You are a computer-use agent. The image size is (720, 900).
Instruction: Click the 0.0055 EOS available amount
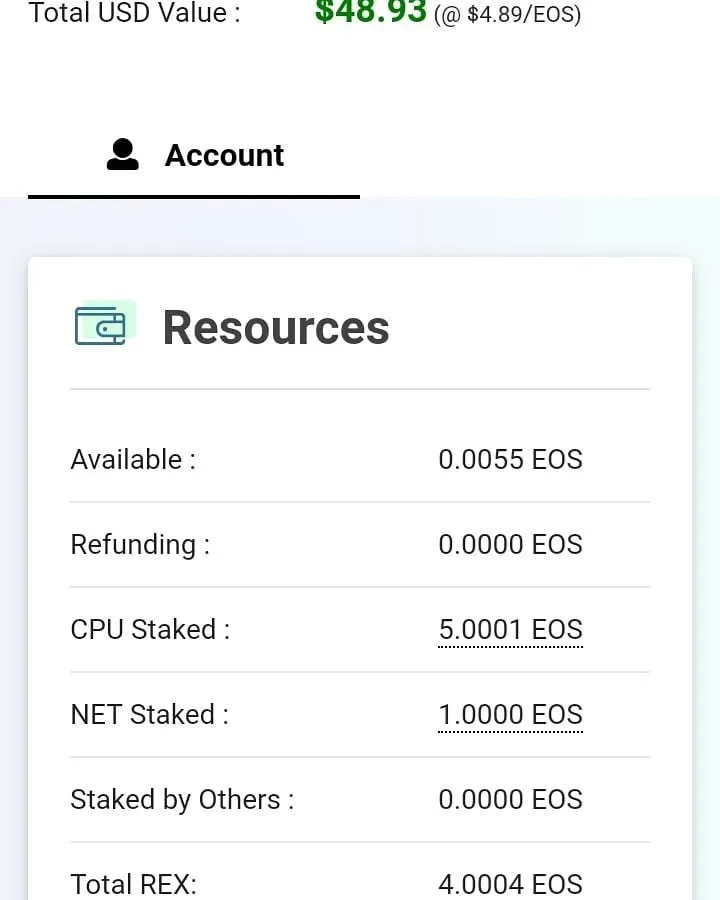[510, 460]
